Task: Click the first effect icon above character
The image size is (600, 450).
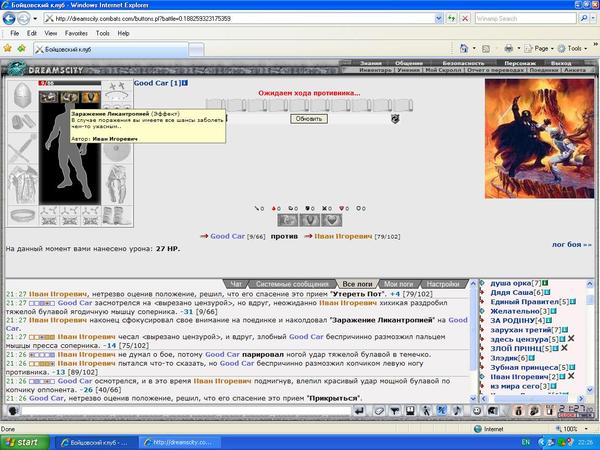Action: coord(49,97)
